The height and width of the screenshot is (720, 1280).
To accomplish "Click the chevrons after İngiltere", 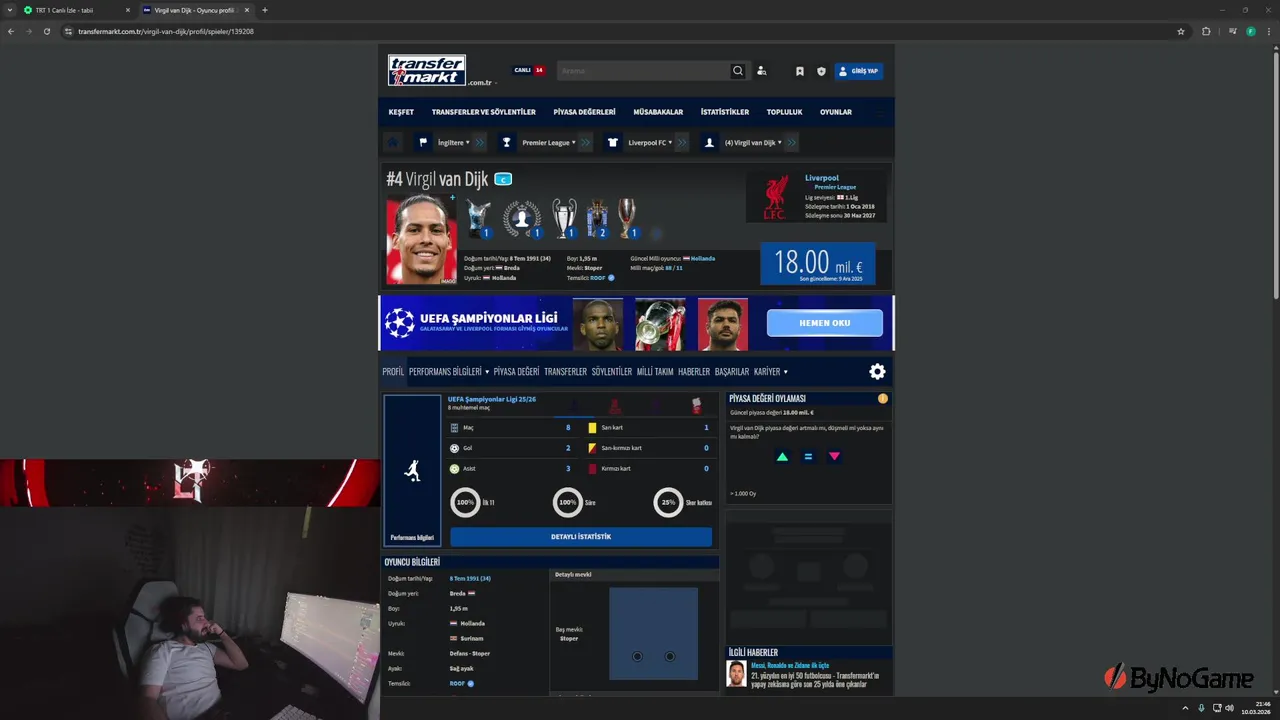I will pos(480,142).
